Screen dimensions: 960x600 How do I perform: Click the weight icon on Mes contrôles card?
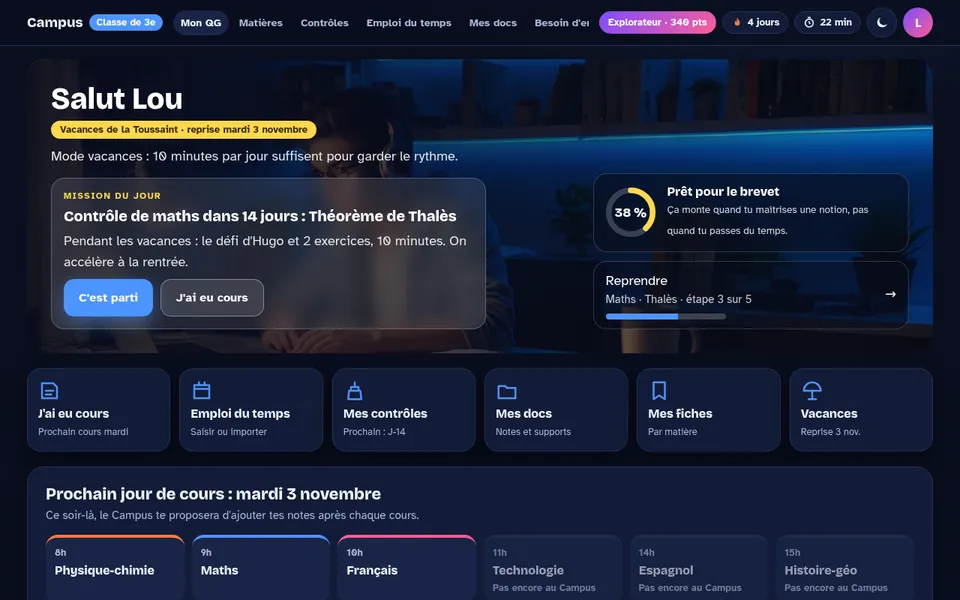point(354,391)
